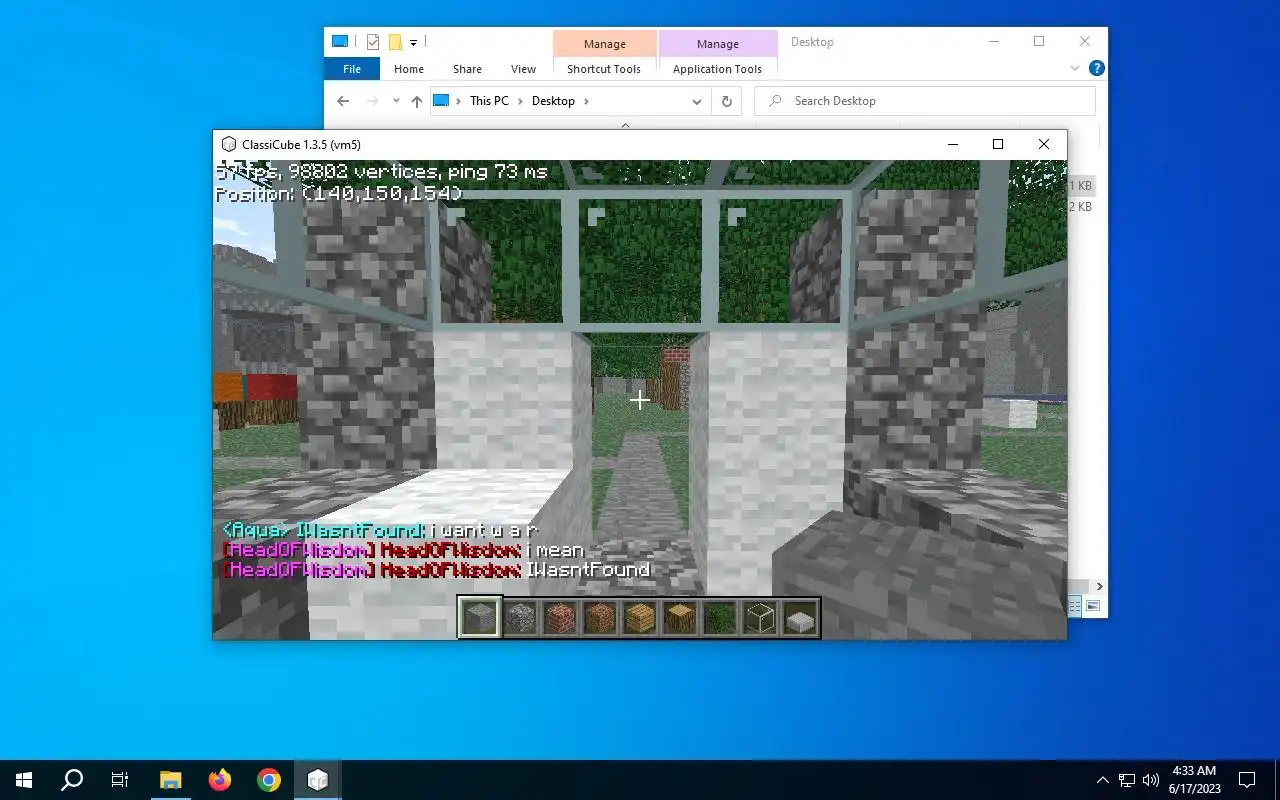
Task: Click New Folder icon in Quick Access Toolbar
Action: 395,42
